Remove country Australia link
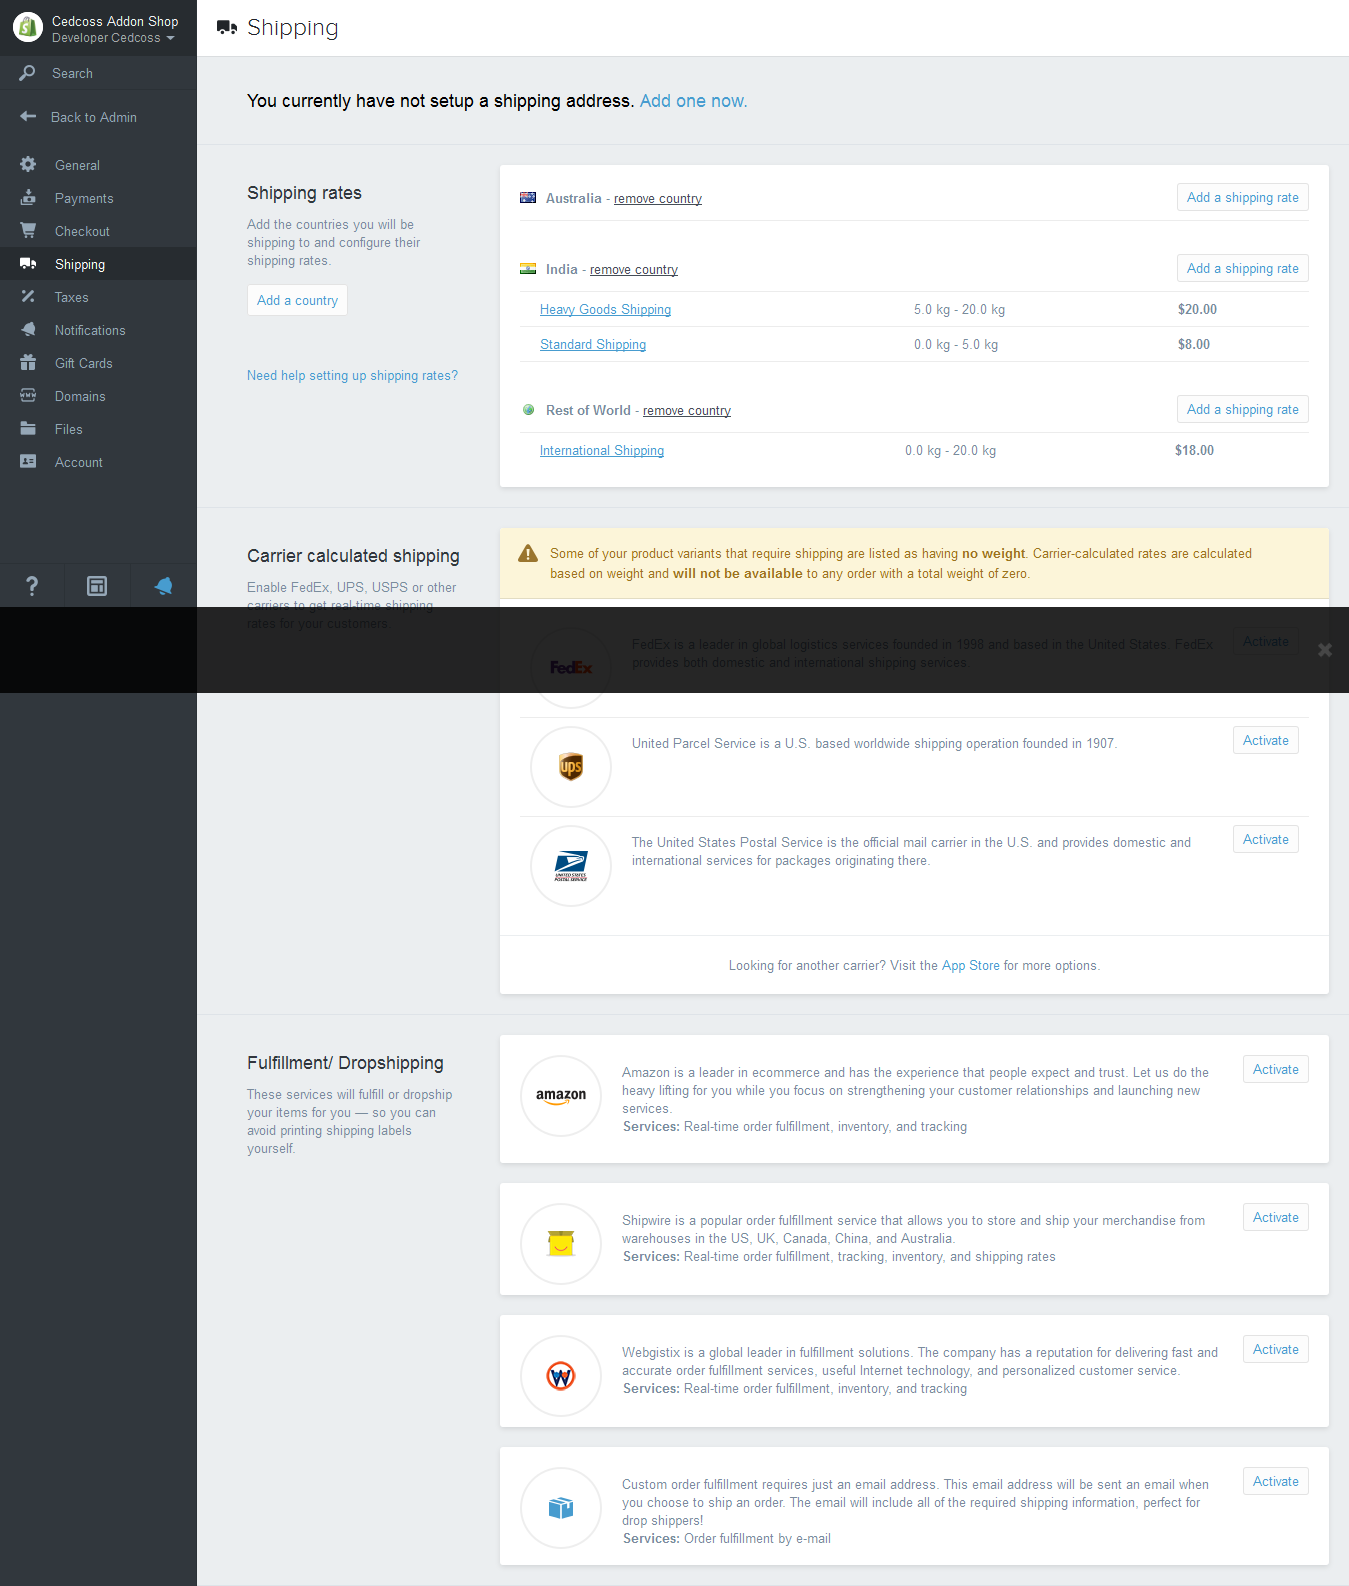The image size is (1349, 1586). (658, 199)
